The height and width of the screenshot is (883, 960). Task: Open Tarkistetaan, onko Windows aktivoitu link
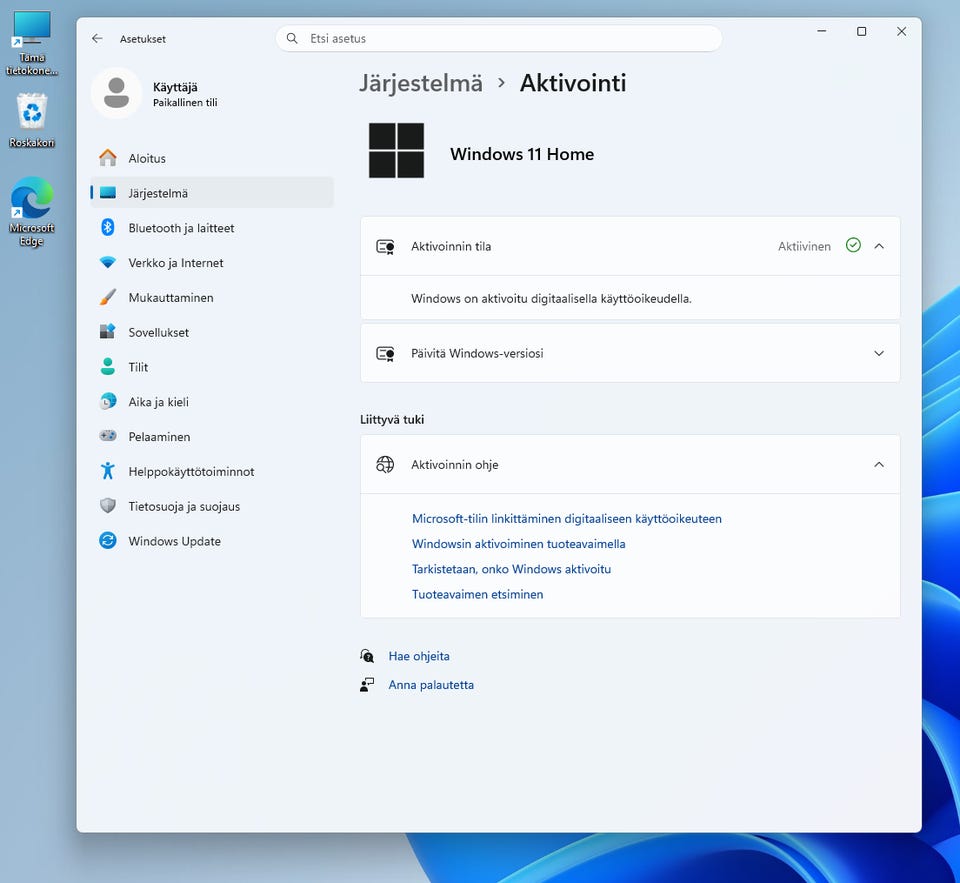(511, 569)
